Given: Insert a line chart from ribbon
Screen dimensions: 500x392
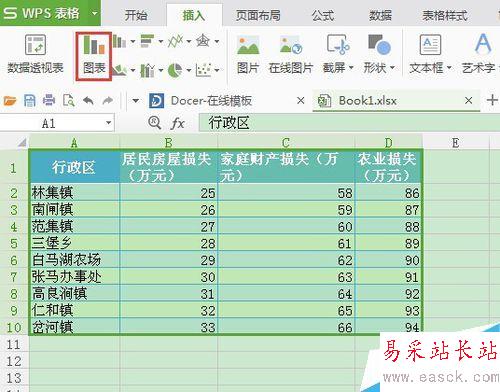Looking at the screenshot, I should pos(175,41).
